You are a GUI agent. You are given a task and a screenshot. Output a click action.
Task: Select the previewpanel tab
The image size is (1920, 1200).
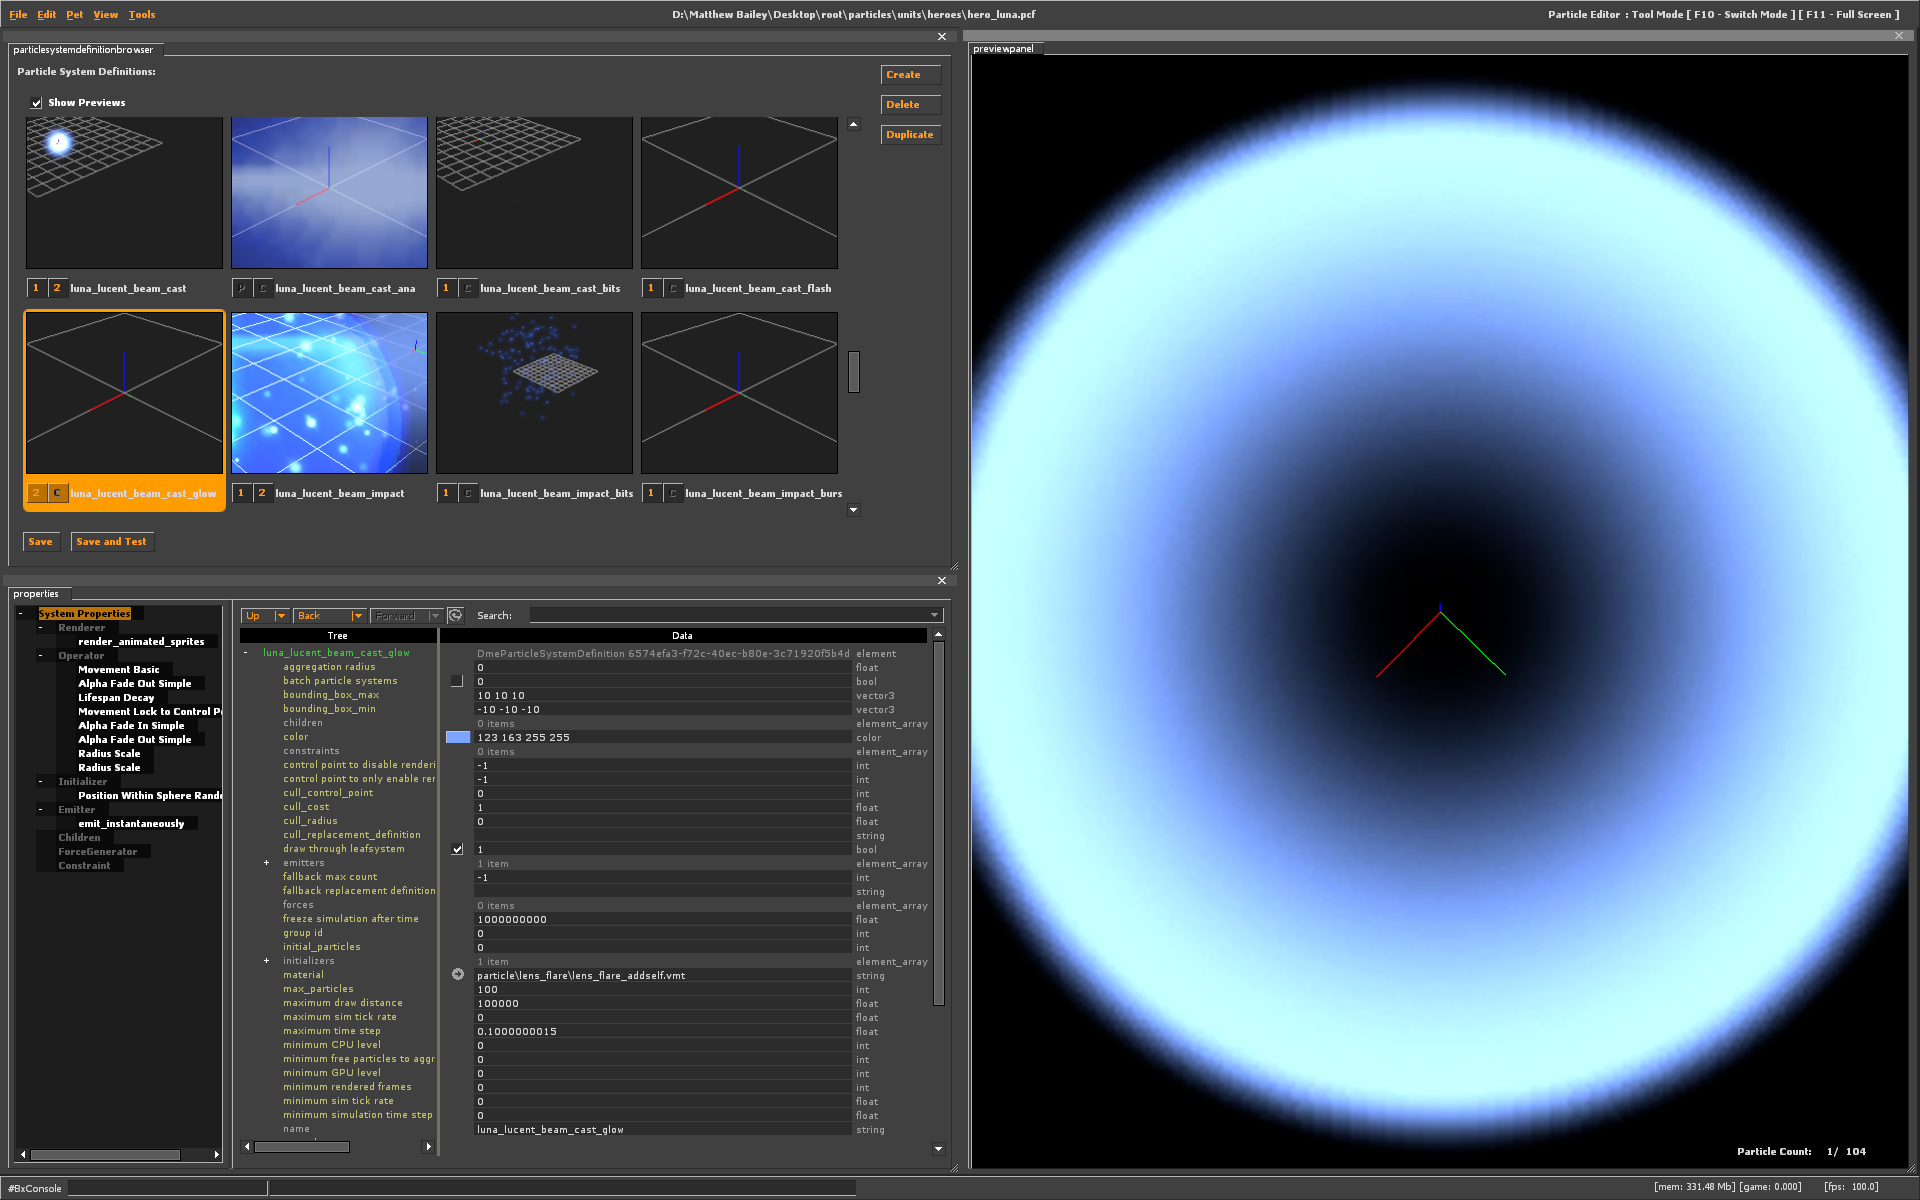pyautogui.click(x=1003, y=49)
